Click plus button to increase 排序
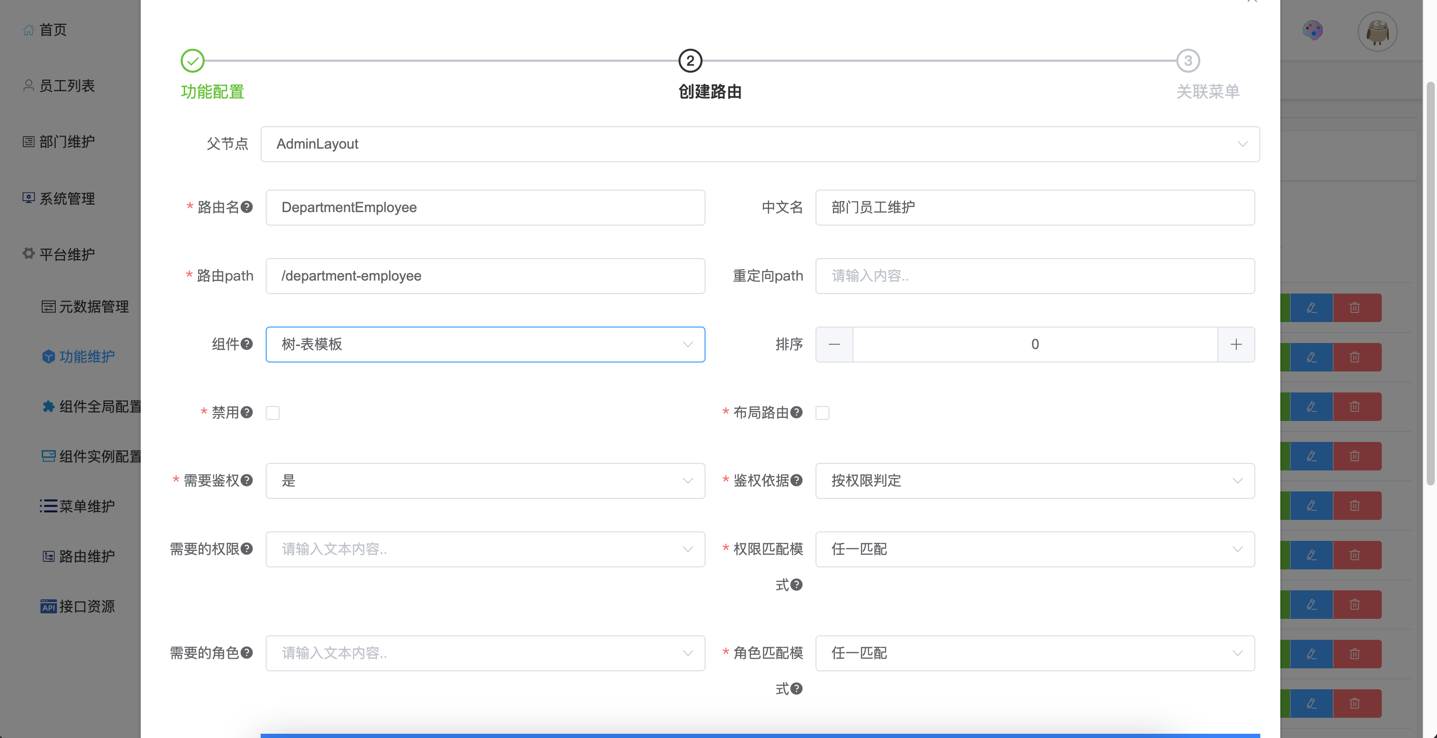1437x738 pixels. 1236,344
